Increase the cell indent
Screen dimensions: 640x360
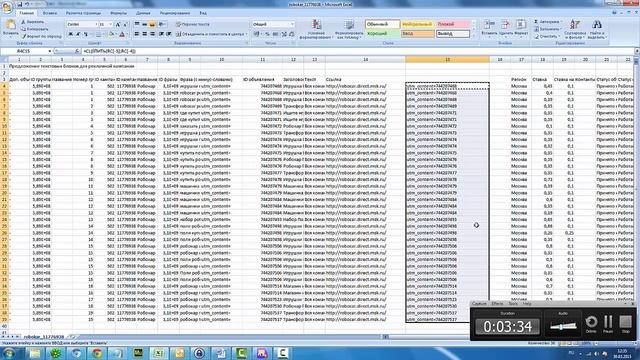point(169,34)
